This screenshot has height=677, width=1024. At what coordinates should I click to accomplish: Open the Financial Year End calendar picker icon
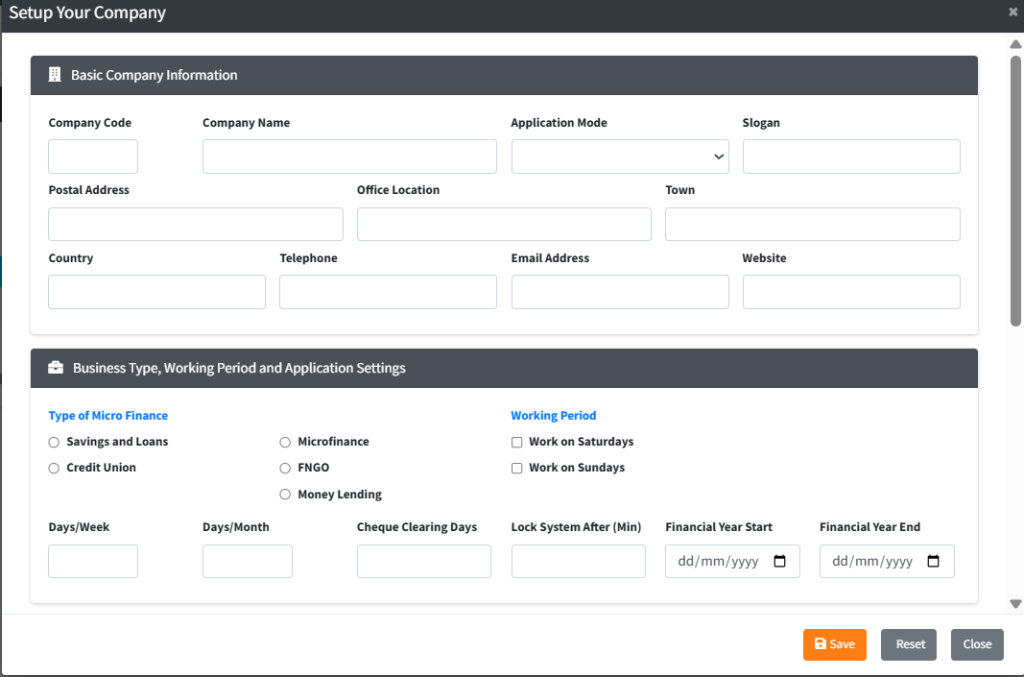click(934, 561)
